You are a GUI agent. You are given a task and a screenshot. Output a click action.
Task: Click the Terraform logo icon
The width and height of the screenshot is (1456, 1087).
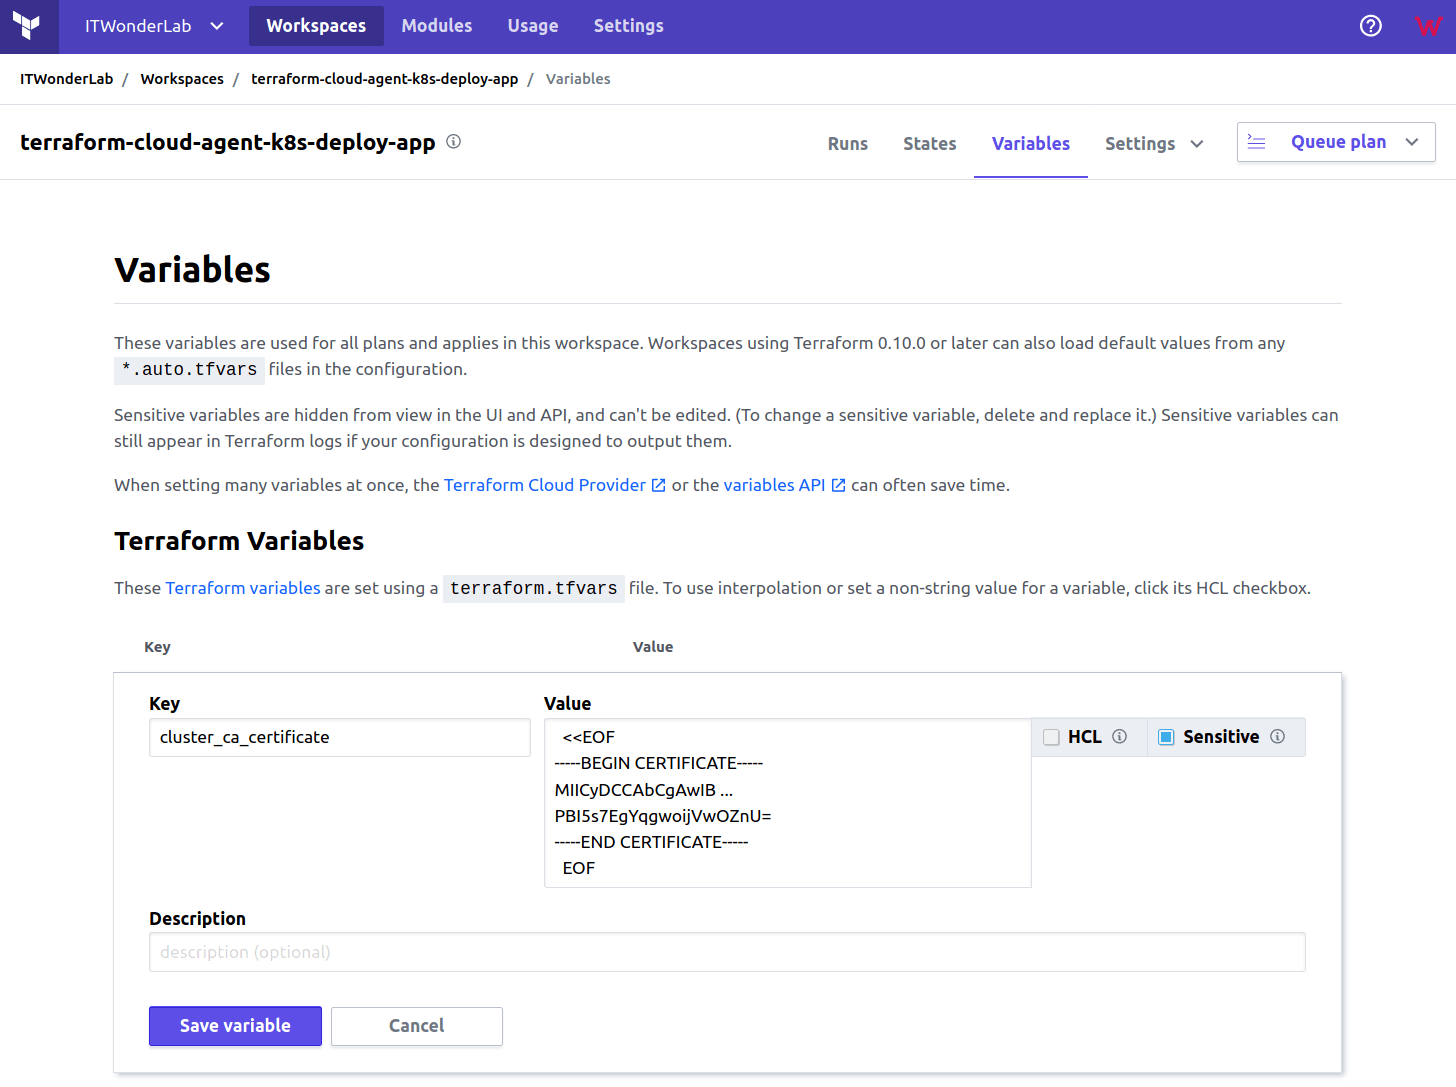(28, 26)
